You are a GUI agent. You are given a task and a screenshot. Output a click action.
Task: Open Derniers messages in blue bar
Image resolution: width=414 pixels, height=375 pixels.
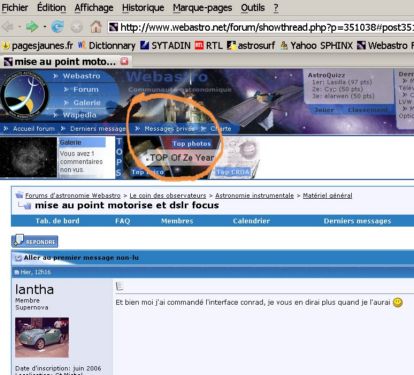point(98,129)
